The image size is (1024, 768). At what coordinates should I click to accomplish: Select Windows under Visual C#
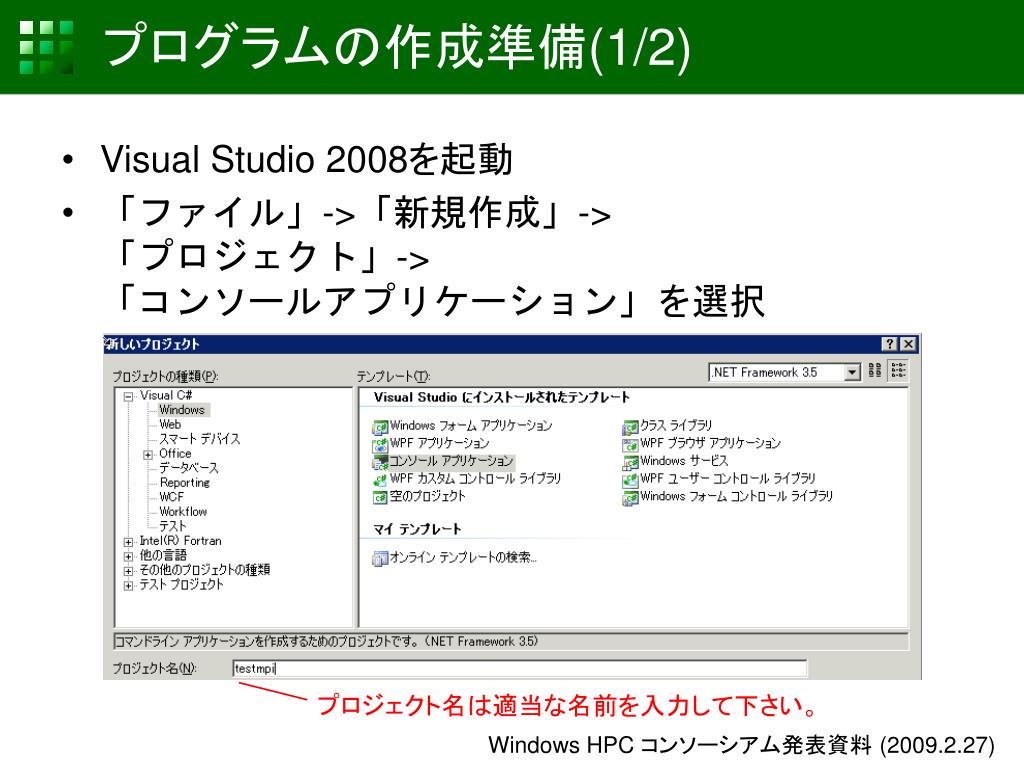(182, 410)
